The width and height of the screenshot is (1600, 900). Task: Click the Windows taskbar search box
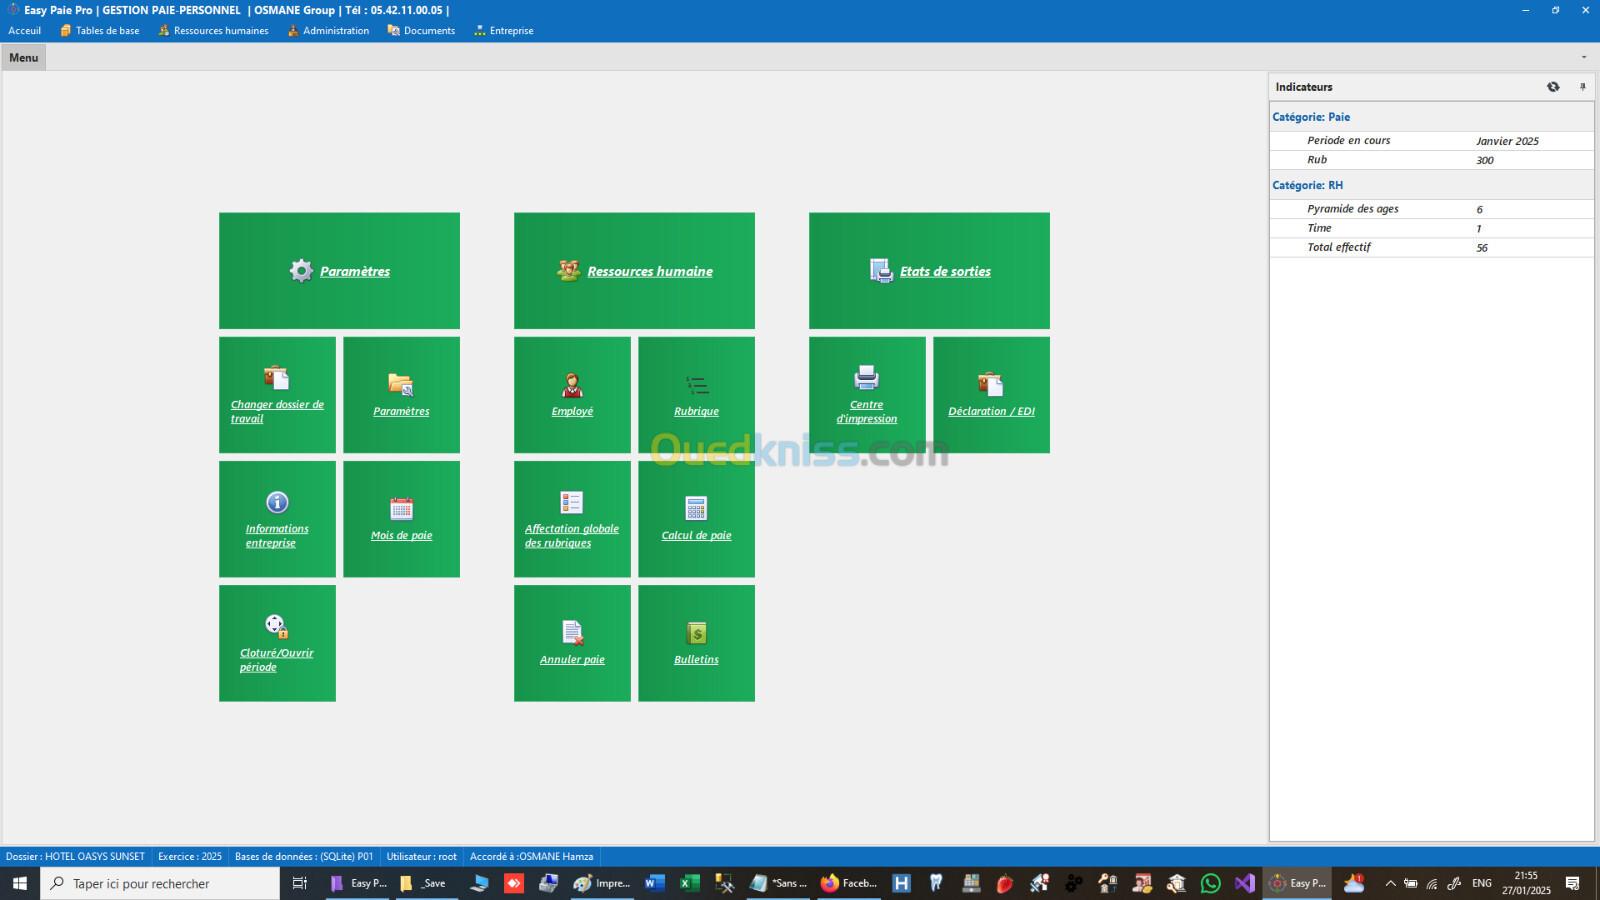tap(160, 883)
